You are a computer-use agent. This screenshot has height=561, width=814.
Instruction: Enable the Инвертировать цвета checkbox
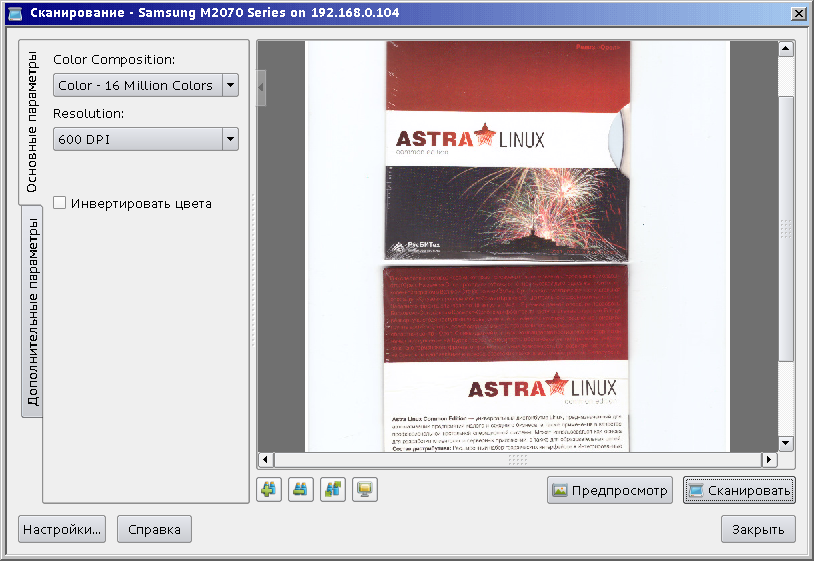click(x=60, y=203)
